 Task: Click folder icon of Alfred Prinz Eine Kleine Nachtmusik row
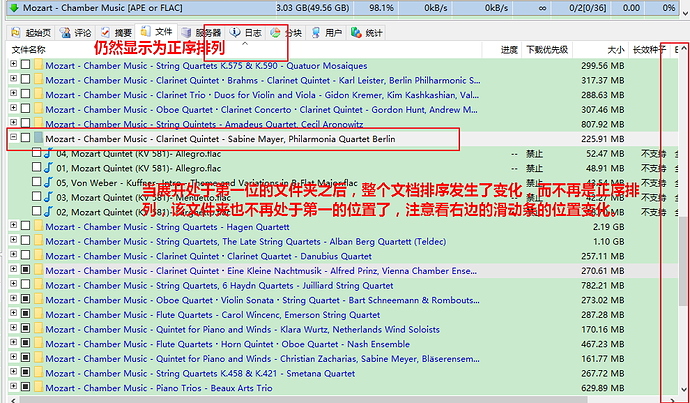coord(39,271)
